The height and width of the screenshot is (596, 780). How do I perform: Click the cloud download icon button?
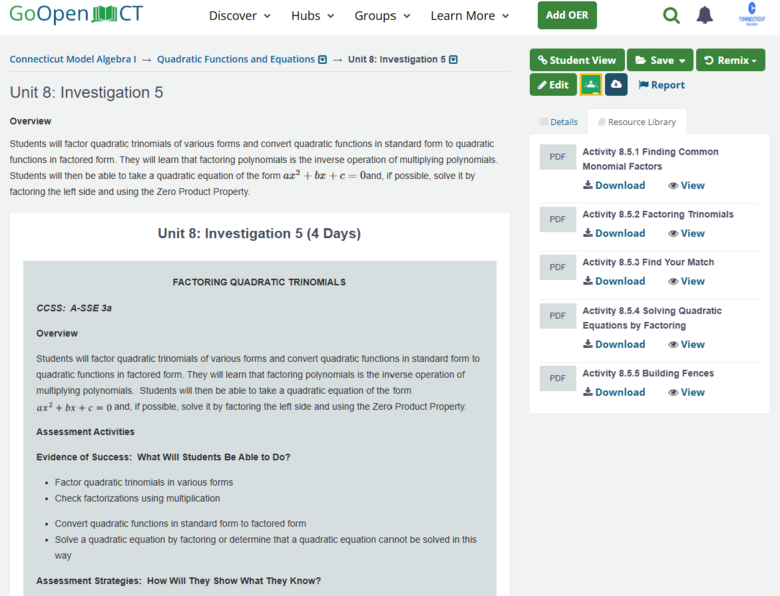[616, 85]
